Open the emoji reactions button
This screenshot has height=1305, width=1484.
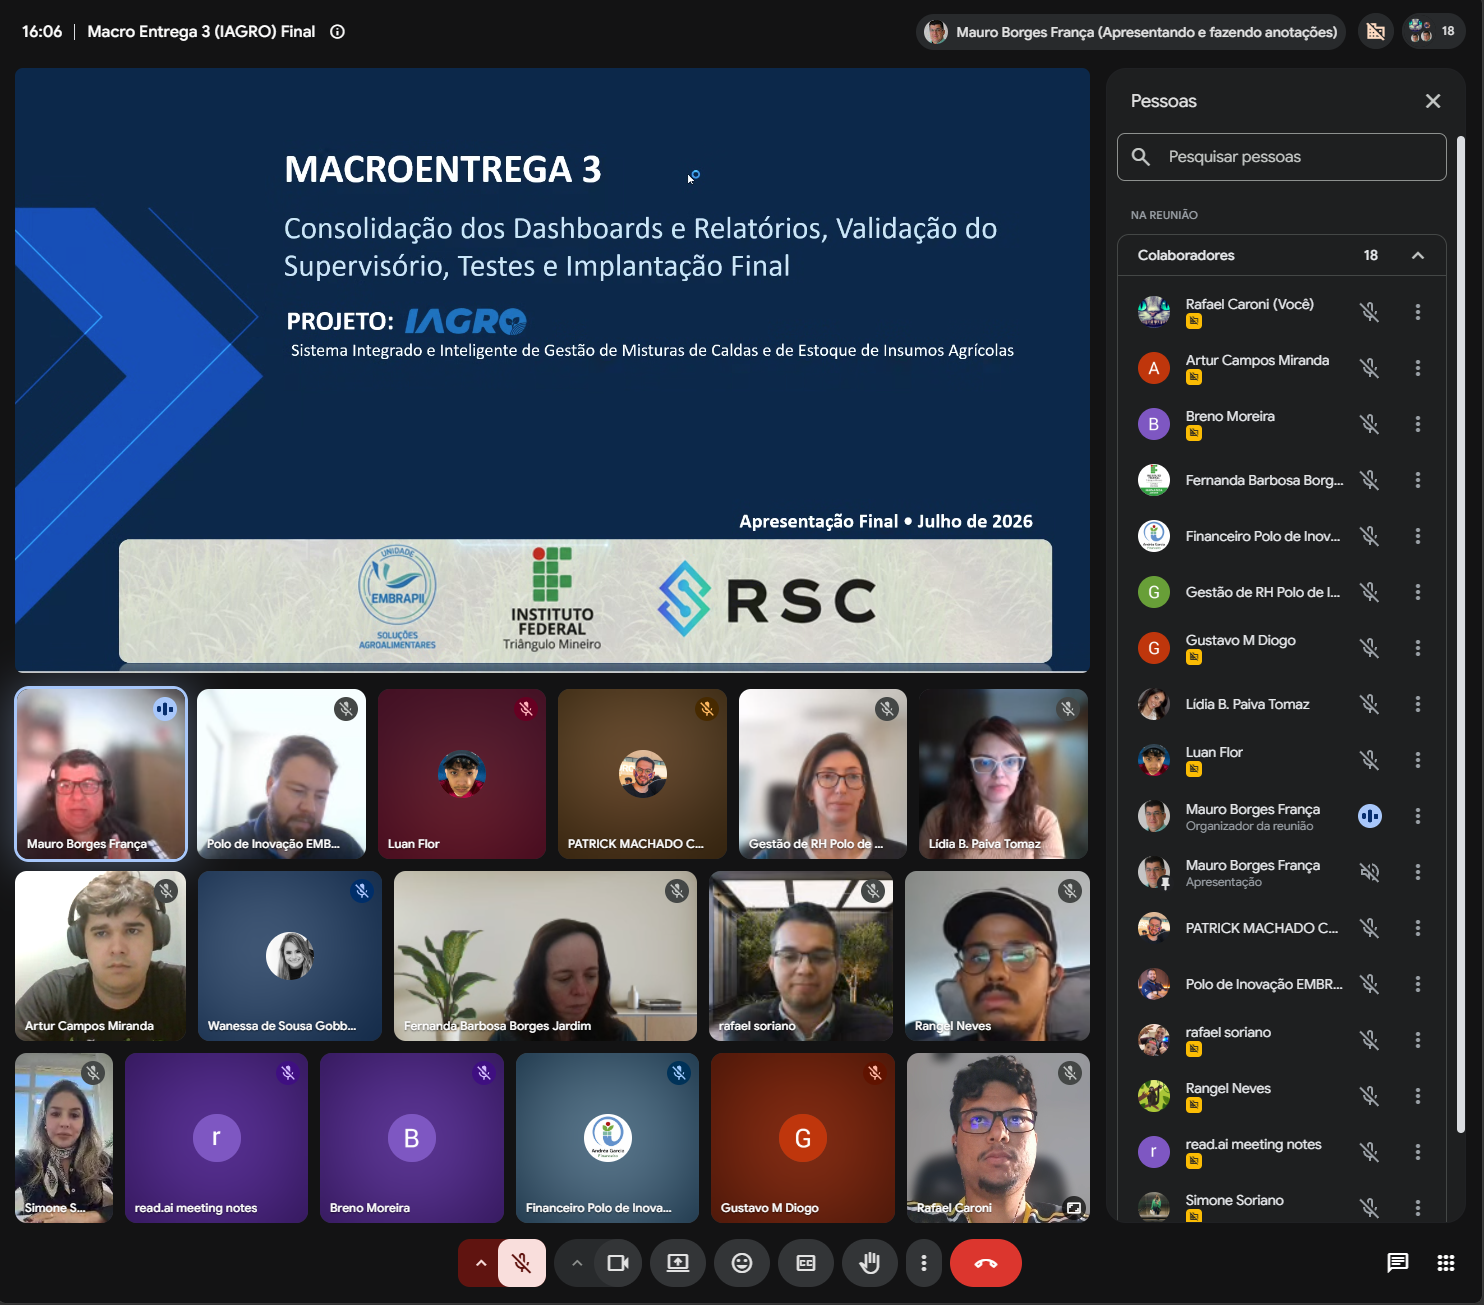[x=742, y=1263]
